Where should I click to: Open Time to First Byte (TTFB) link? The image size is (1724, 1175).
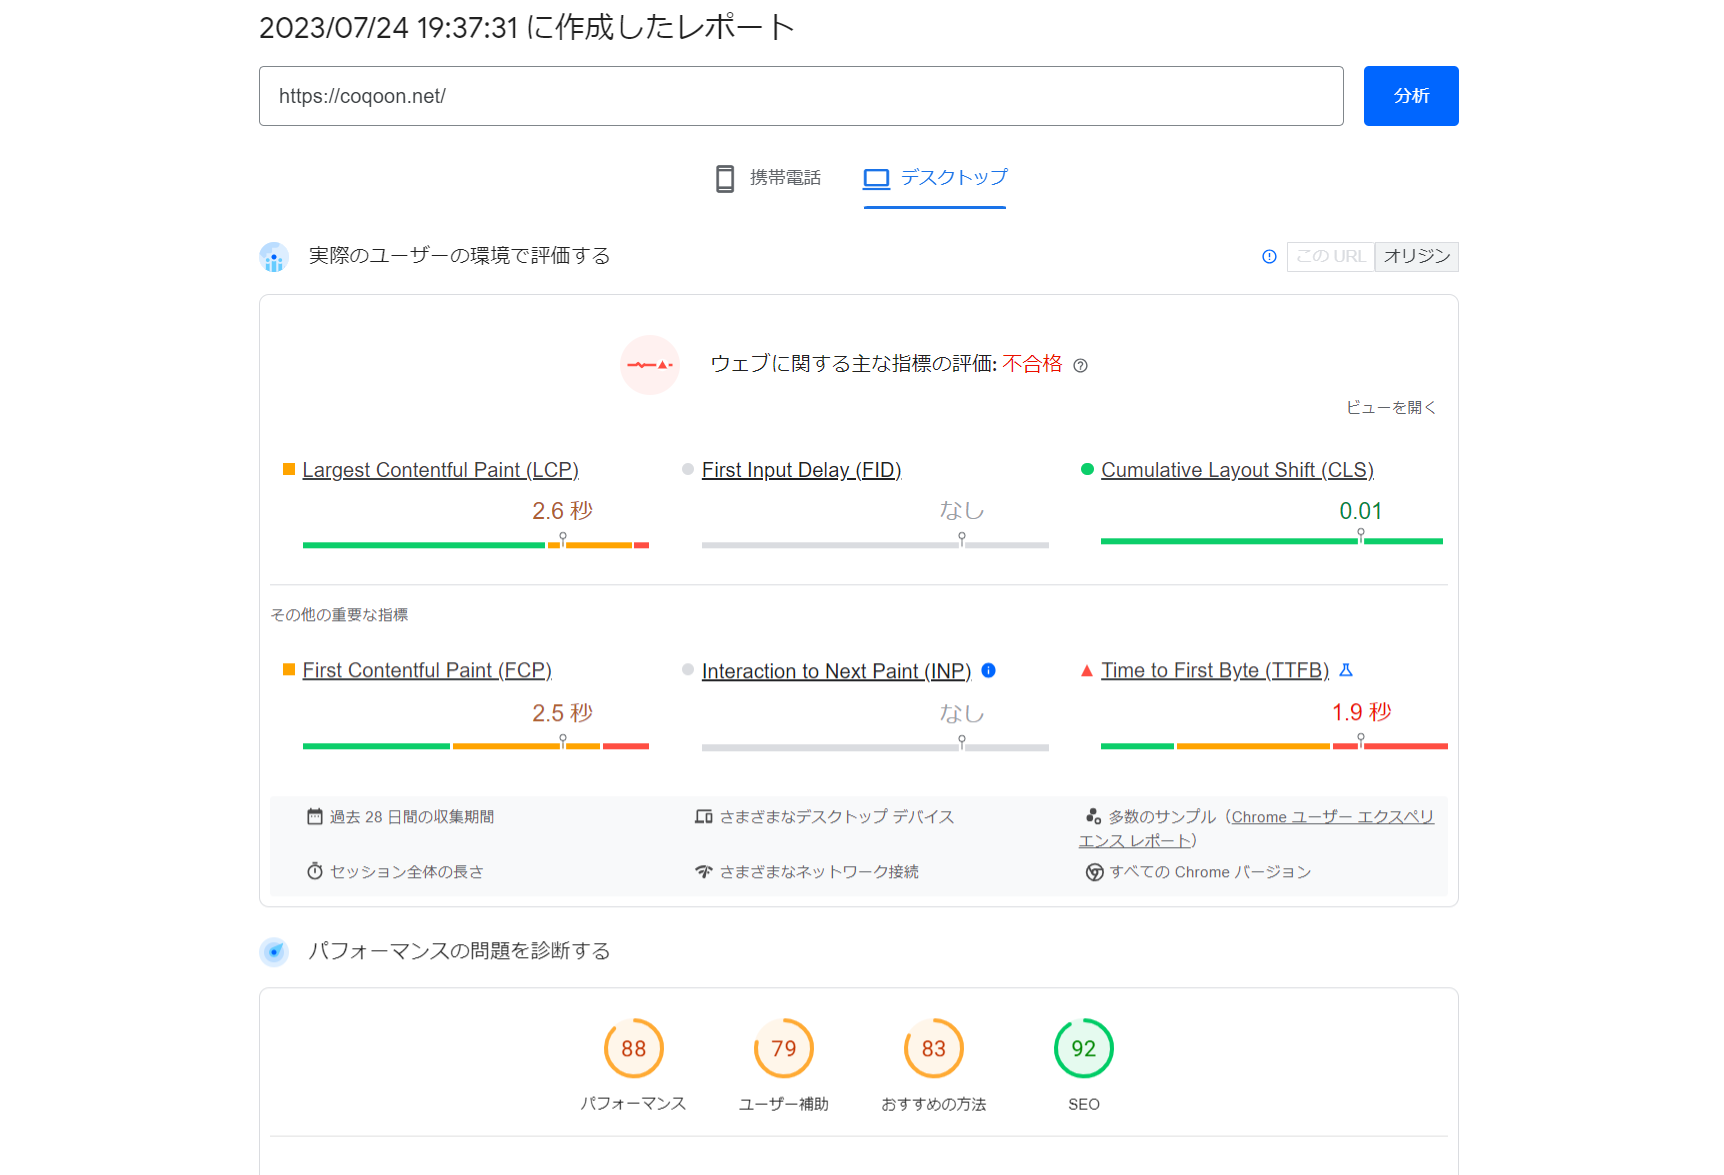pyautogui.click(x=1215, y=670)
